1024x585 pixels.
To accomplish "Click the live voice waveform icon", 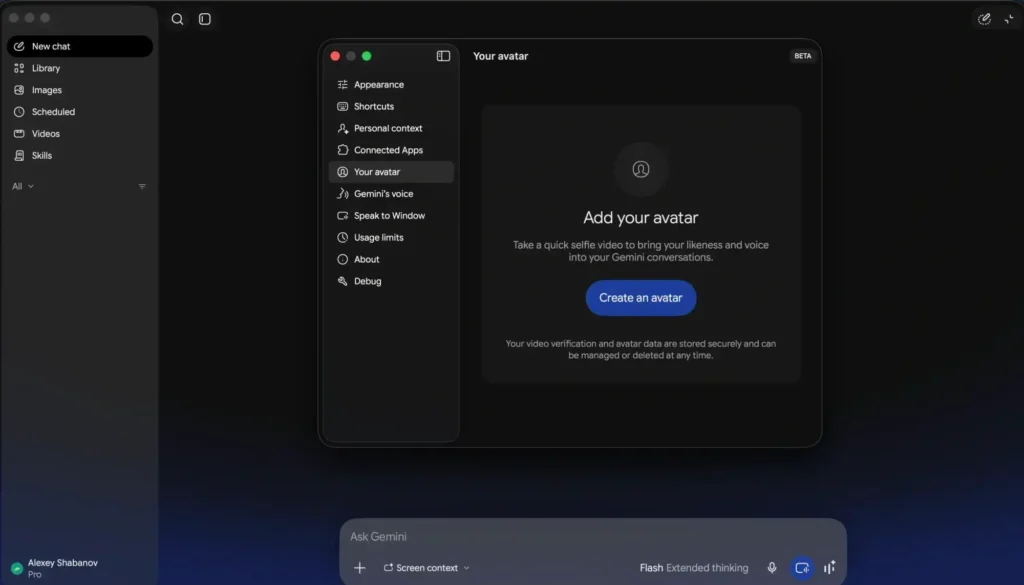I will pyautogui.click(x=829, y=567).
